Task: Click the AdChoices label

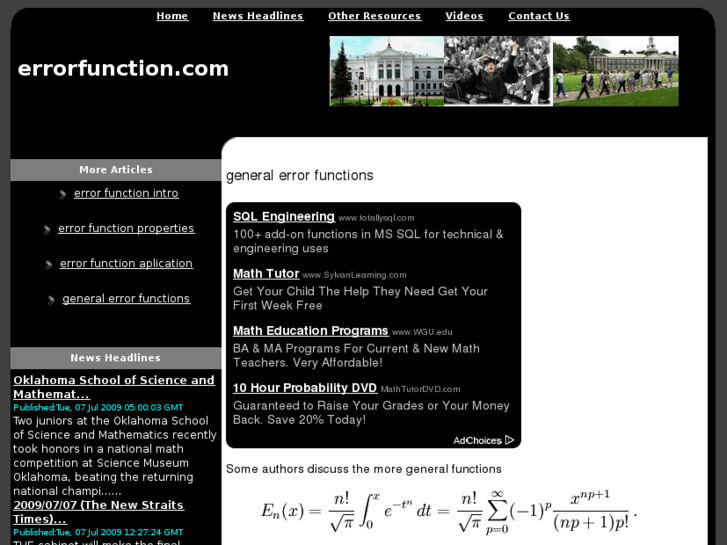Action: (x=478, y=441)
